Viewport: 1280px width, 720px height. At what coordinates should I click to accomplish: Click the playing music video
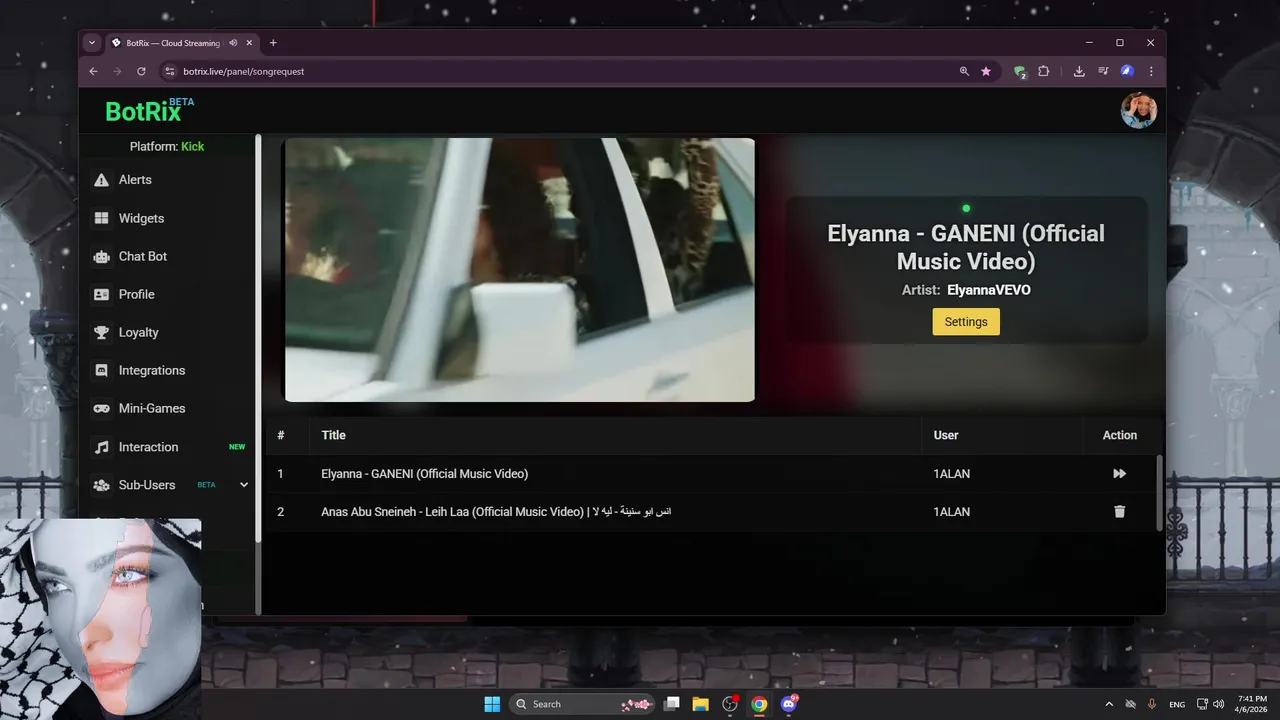tap(520, 270)
